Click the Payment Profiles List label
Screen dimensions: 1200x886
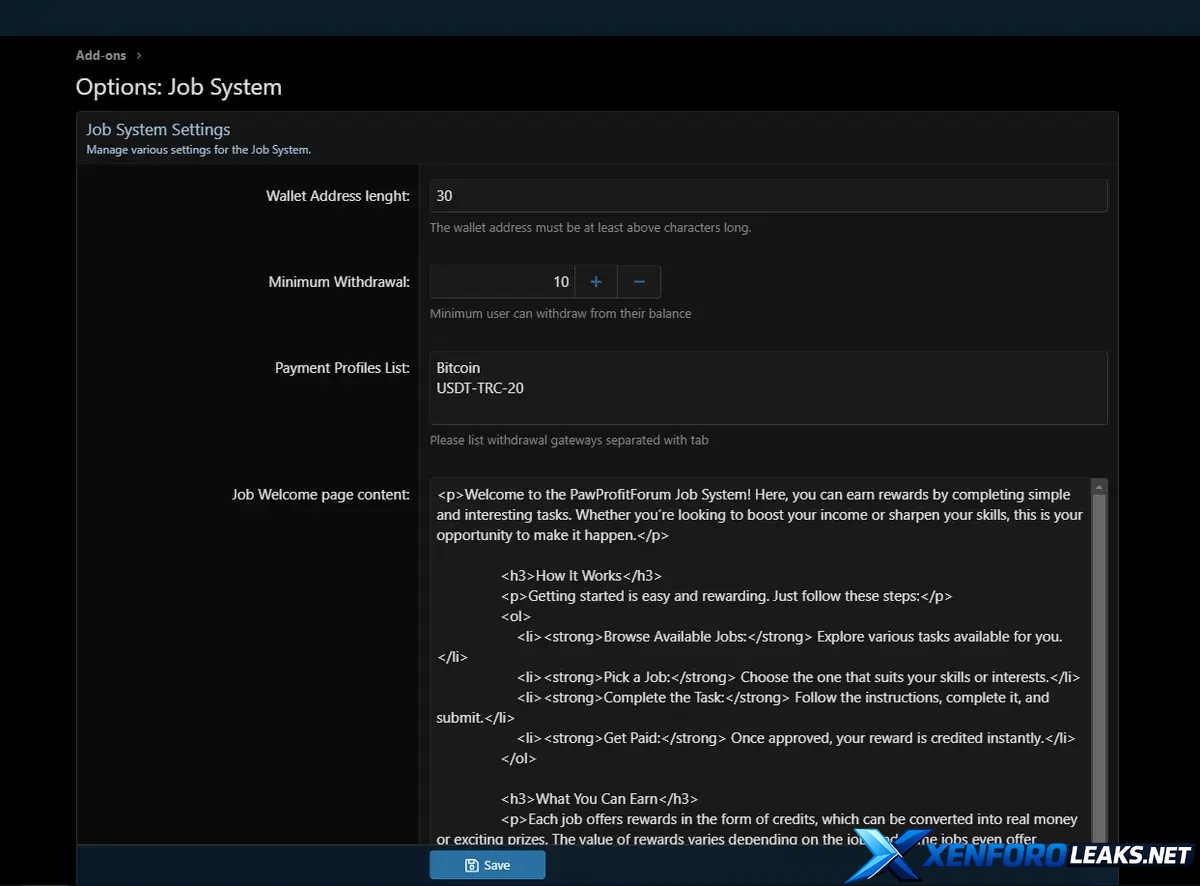(x=342, y=368)
